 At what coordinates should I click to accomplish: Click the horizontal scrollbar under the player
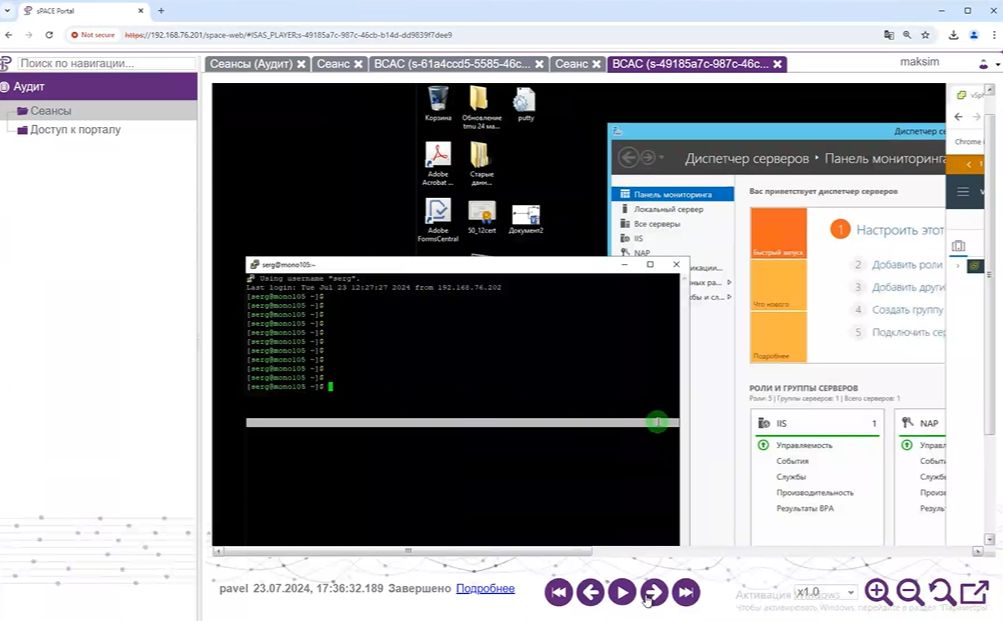click(x=407, y=551)
